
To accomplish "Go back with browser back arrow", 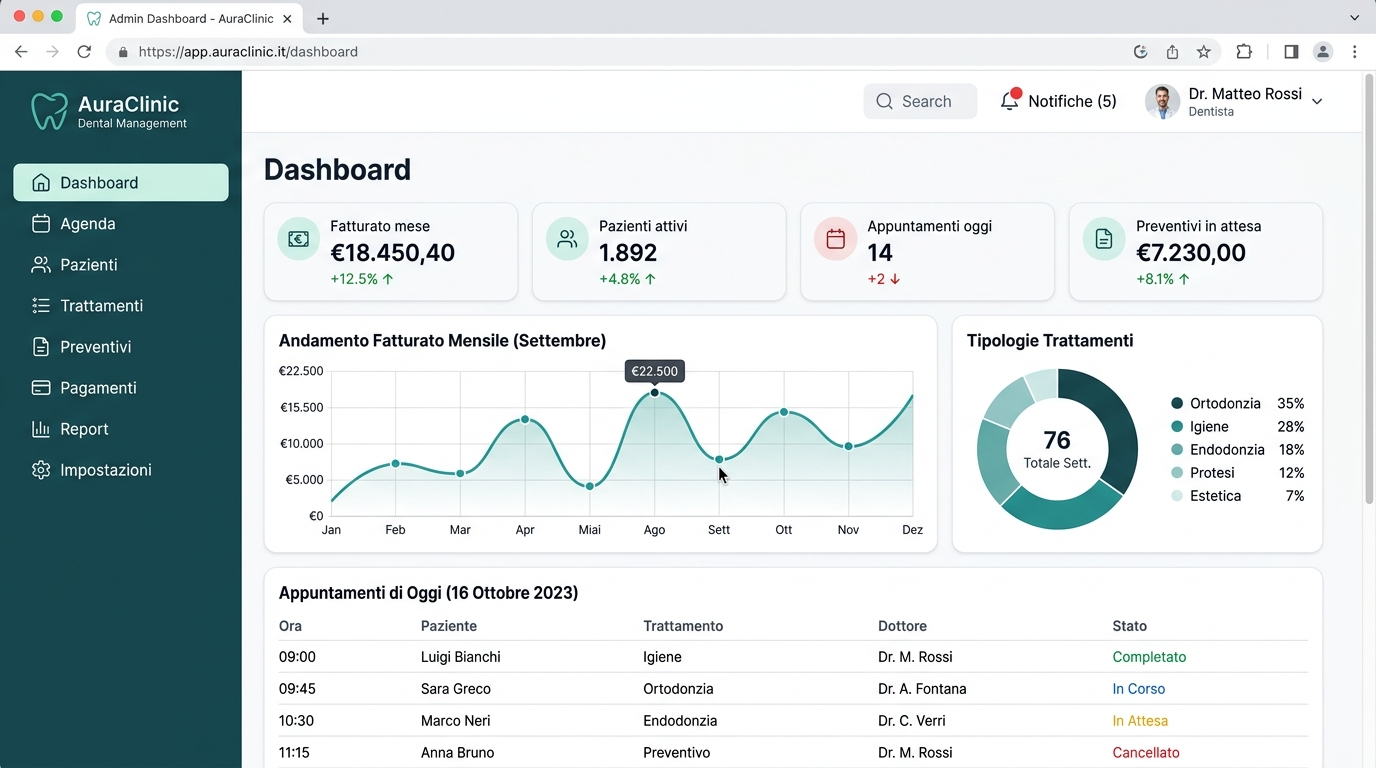I will pyautogui.click(x=21, y=52).
